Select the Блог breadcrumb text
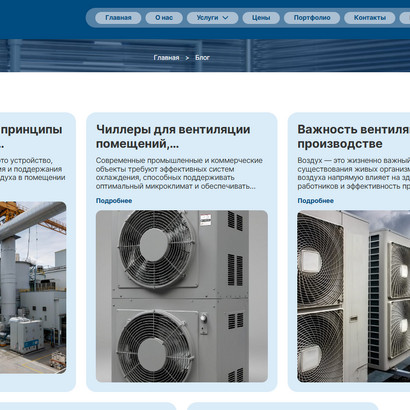Viewport: 410px width, 410px height. coord(202,58)
